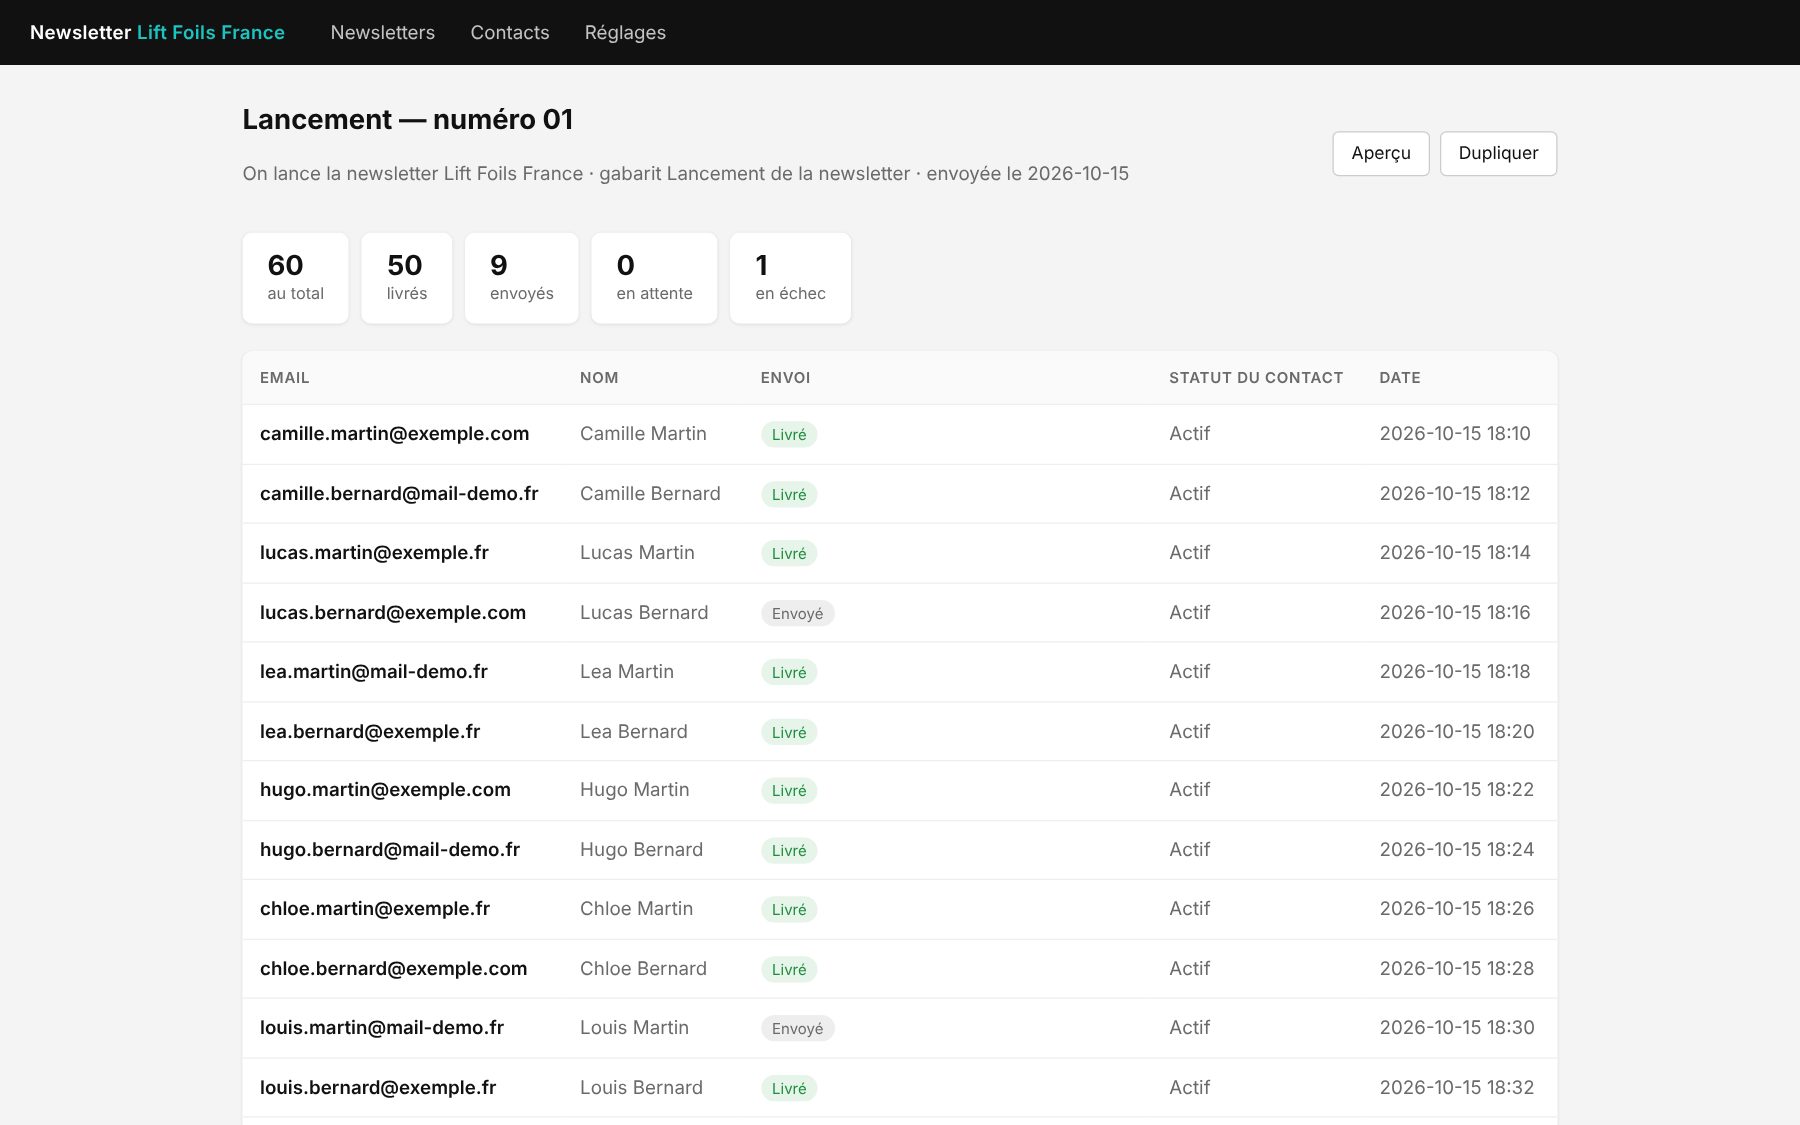Click the name Chloe Martin
The height and width of the screenshot is (1125, 1800).
(x=636, y=909)
